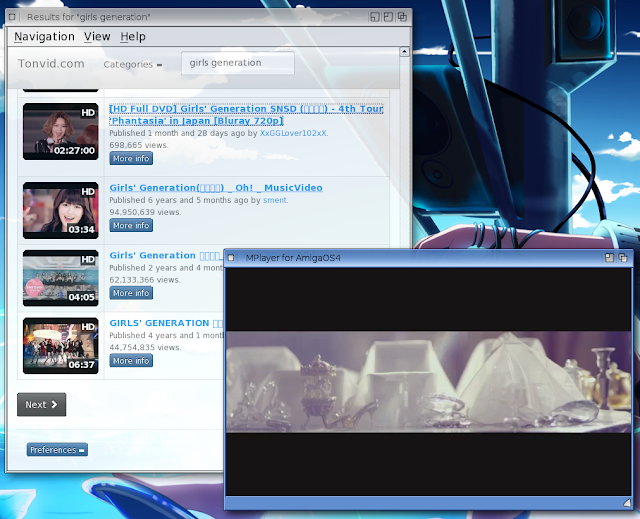The height and width of the screenshot is (519, 640).
Task: Click the '94,950,639 views.' text
Action: click(145, 212)
